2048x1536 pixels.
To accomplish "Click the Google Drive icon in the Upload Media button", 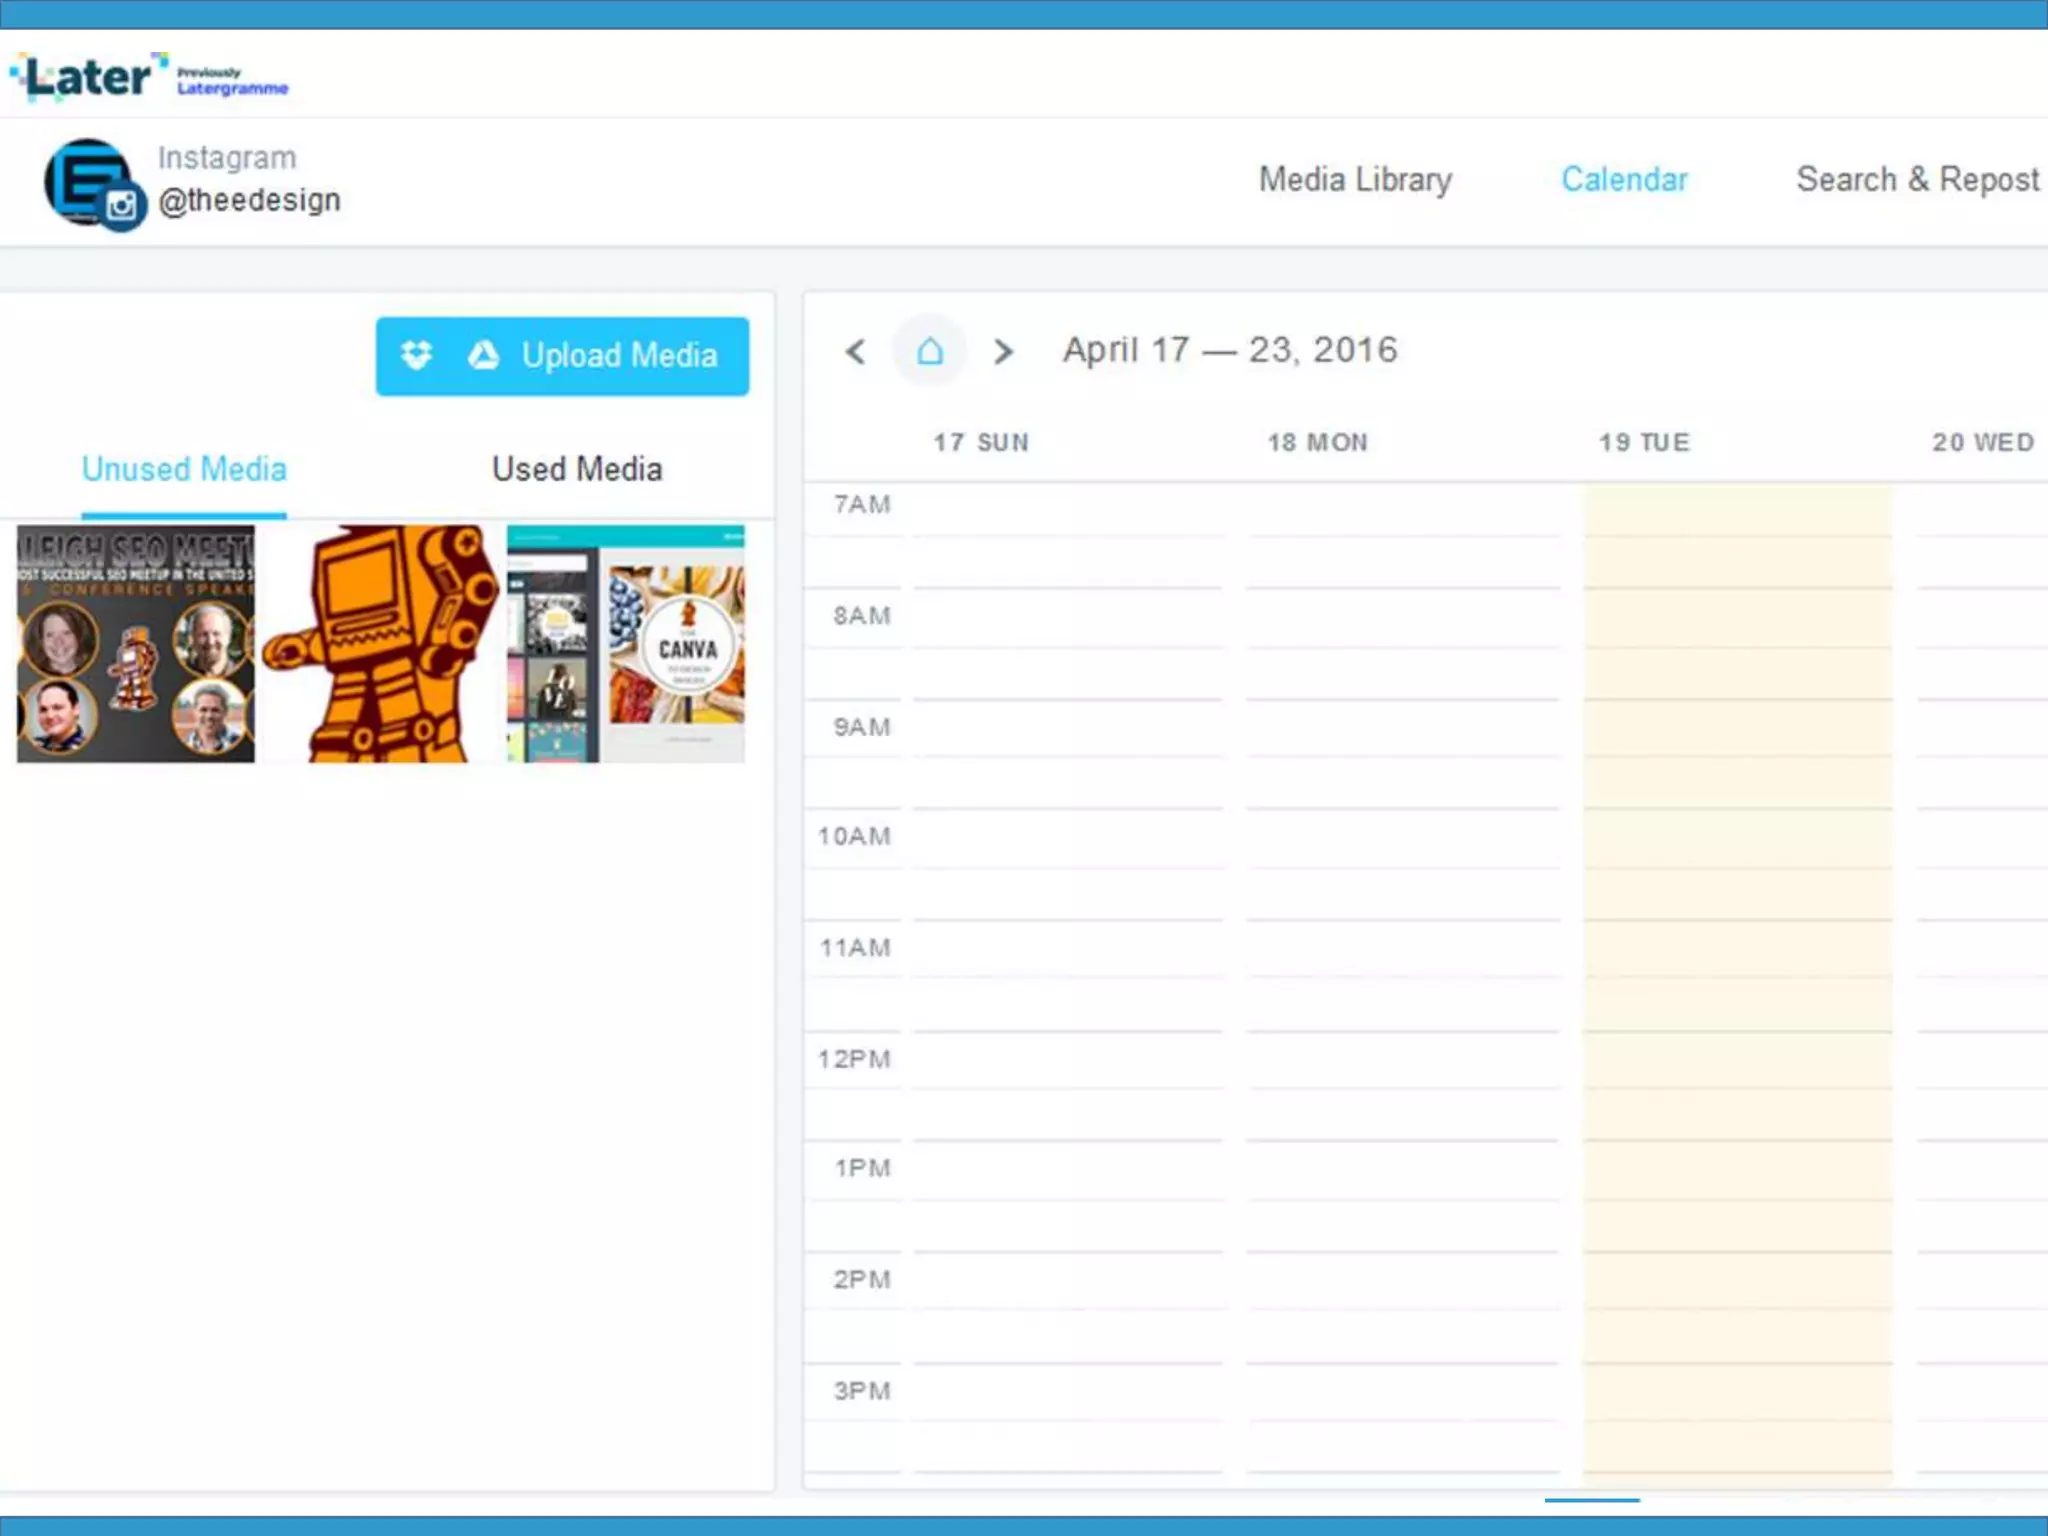I will (484, 355).
